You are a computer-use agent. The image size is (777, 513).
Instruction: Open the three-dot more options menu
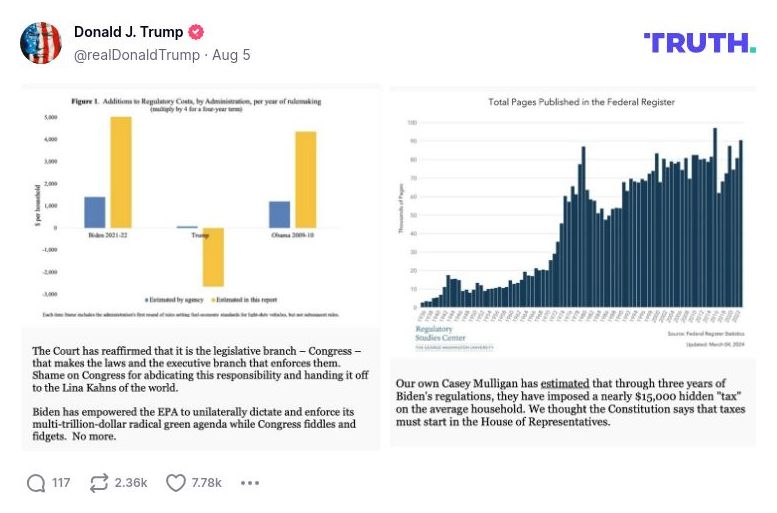pos(250,483)
